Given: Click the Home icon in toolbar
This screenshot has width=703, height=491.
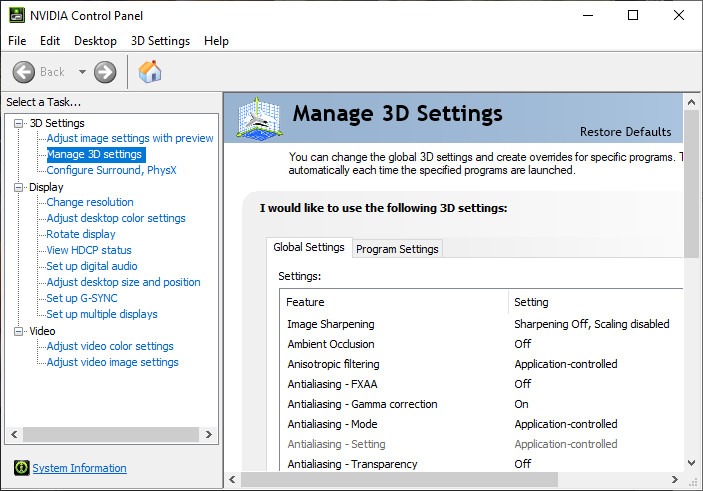Looking at the screenshot, I should coord(150,72).
